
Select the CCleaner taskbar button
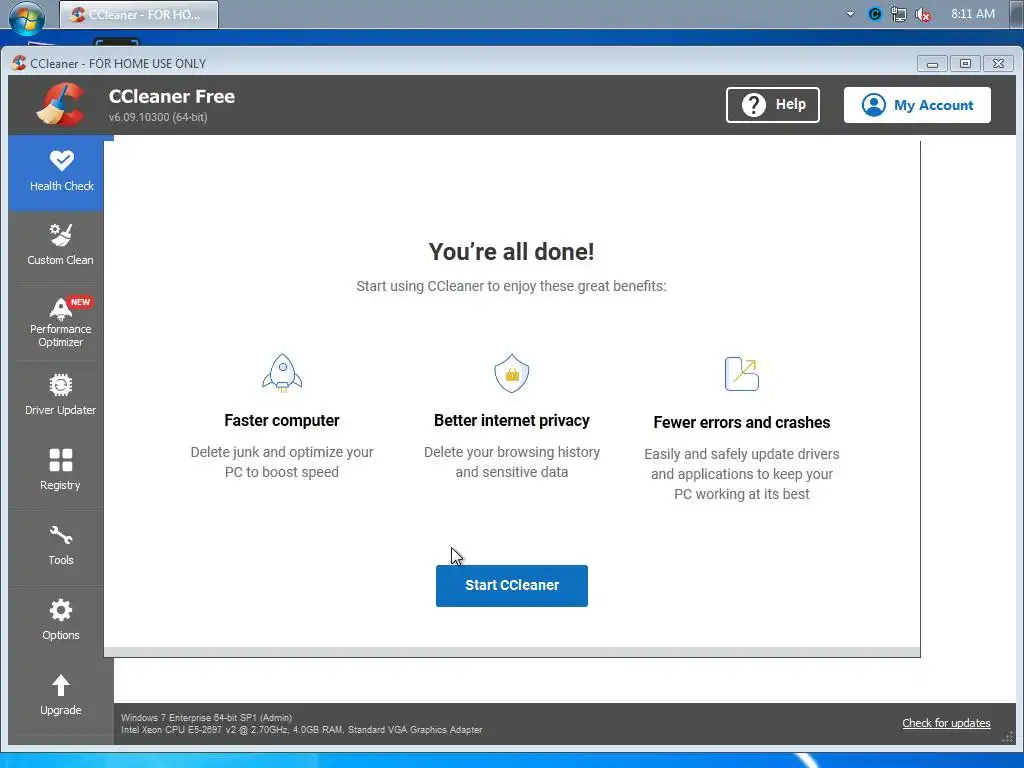(x=139, y=14)
